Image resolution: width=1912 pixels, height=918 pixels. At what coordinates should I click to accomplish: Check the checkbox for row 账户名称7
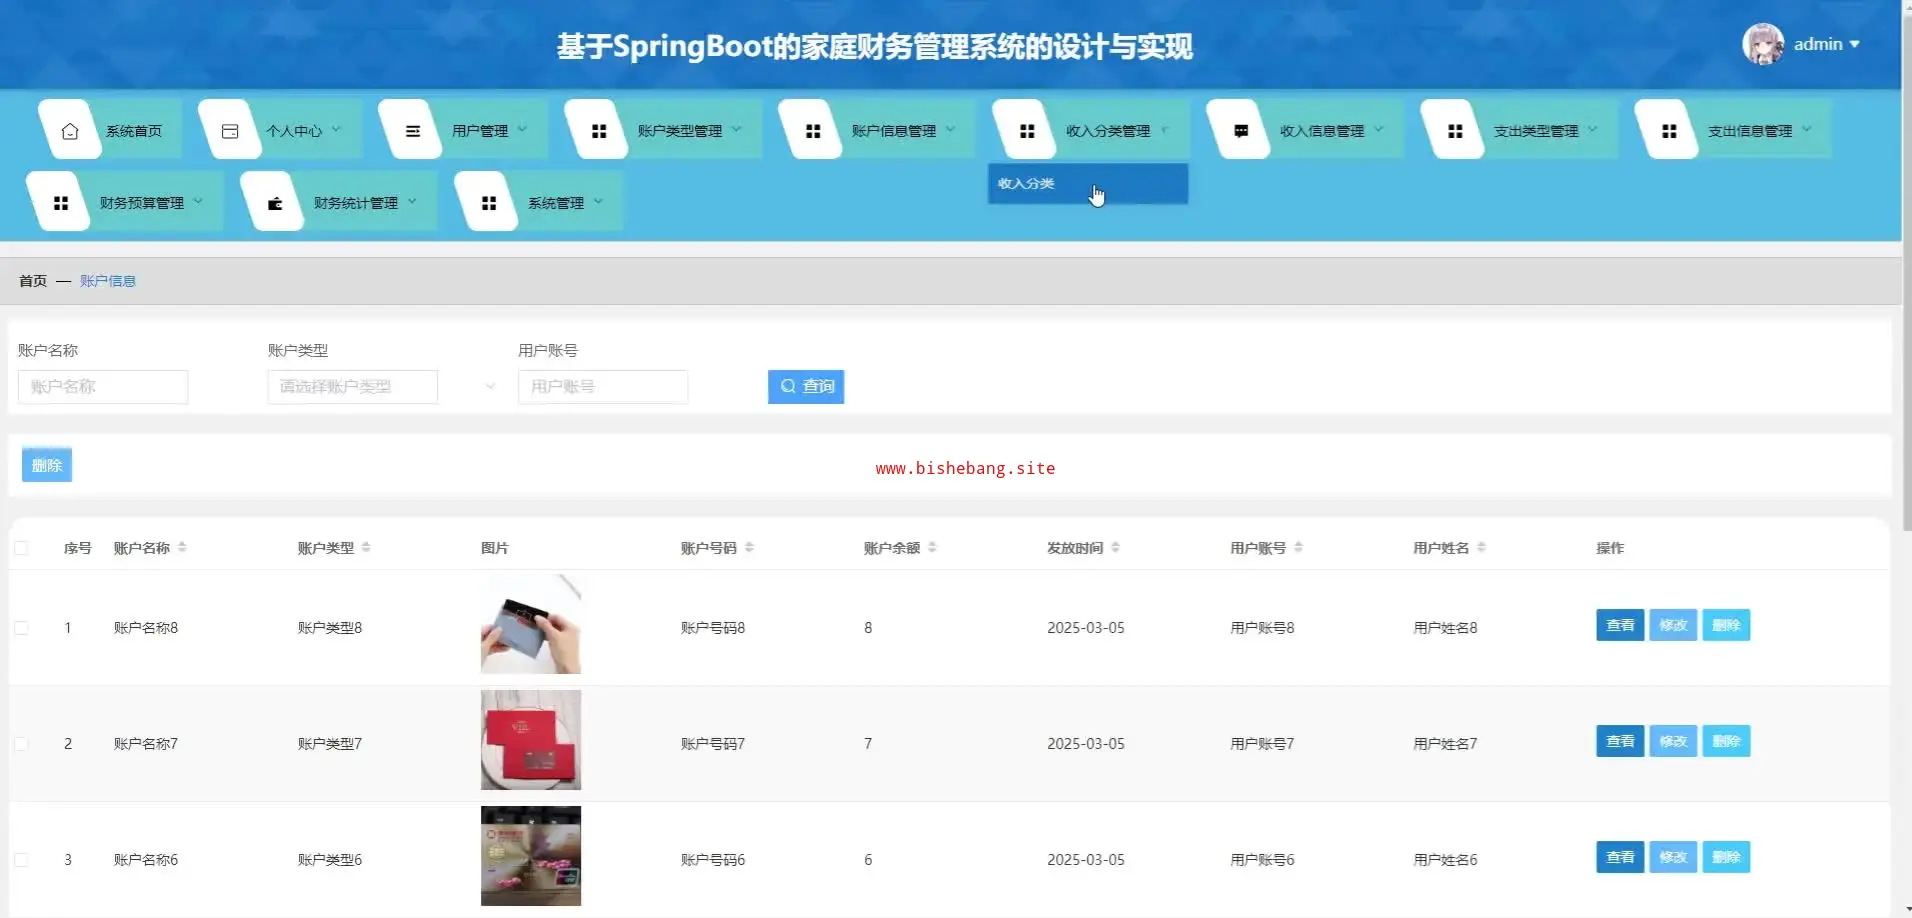(x=22, y=744)
